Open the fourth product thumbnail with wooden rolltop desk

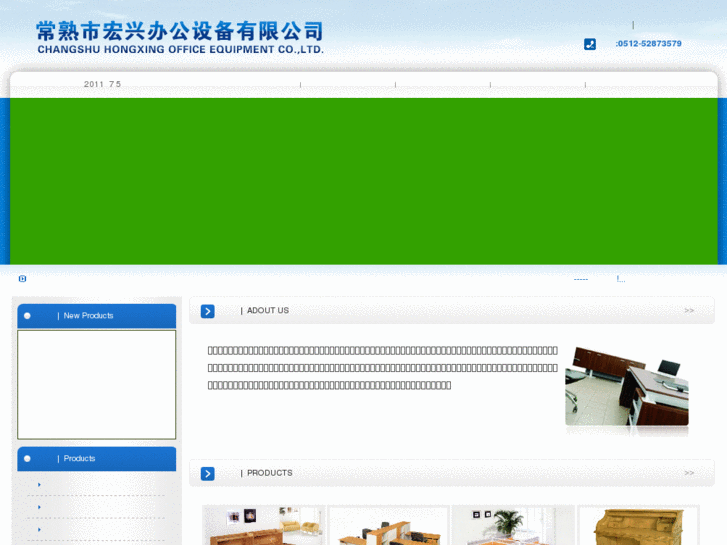pyautogui.click(x=638, y=525)
